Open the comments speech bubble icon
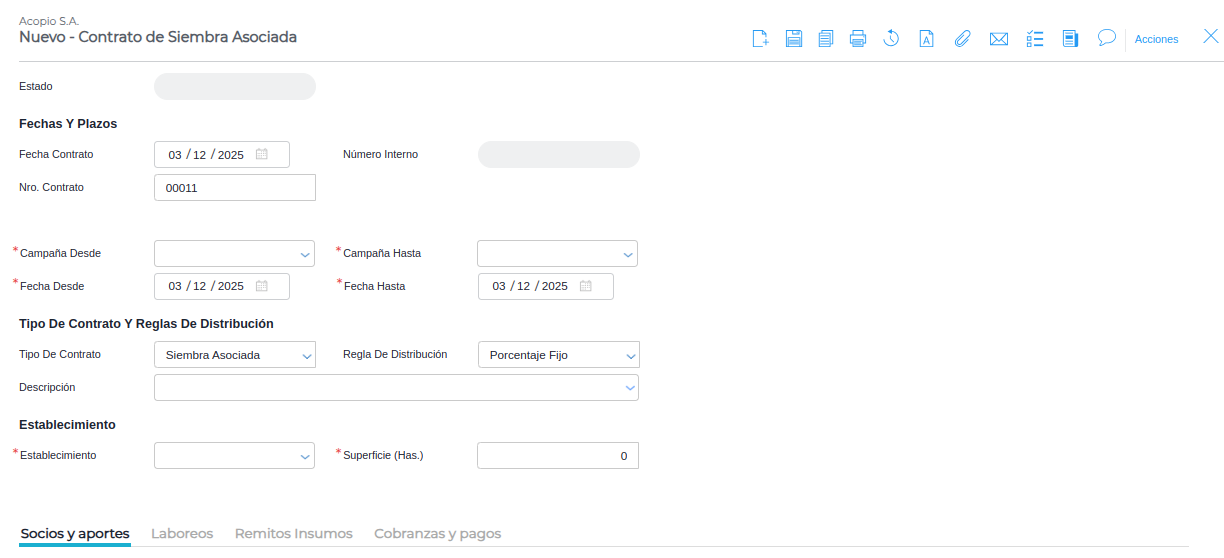 (x=1106, y=38)
